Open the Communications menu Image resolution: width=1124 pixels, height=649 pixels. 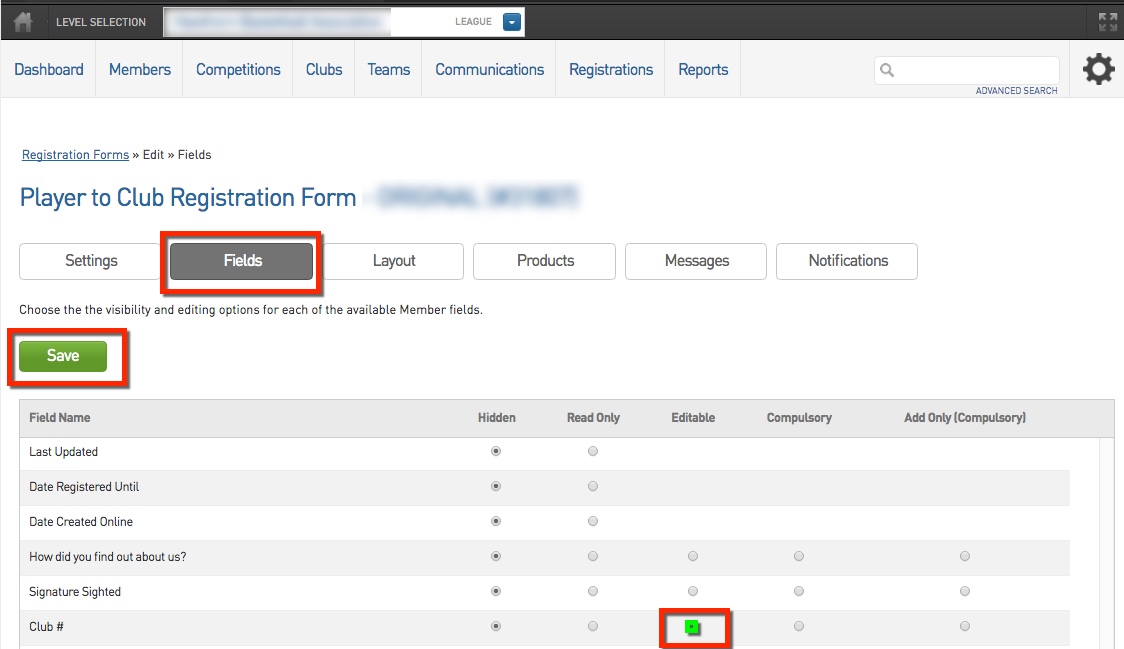point(490,70)
